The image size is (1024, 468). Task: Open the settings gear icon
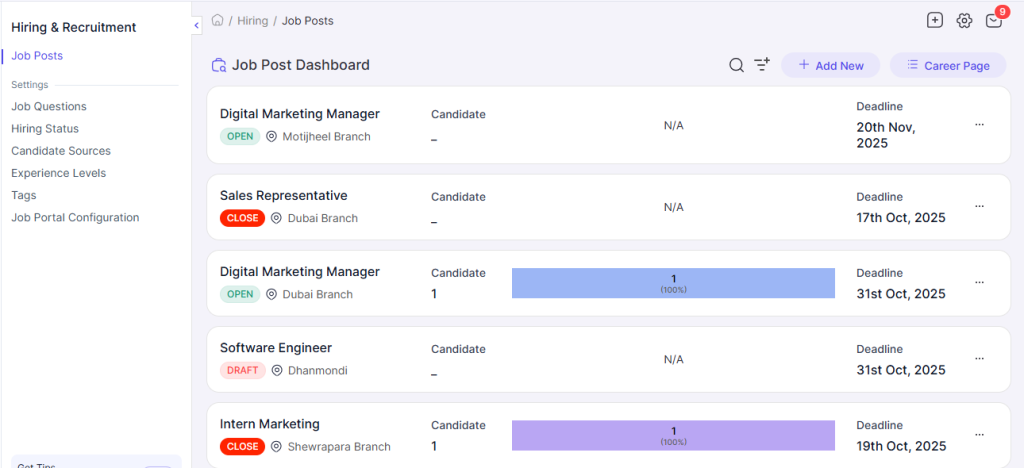pyautogui.click(x=964, y=21)
